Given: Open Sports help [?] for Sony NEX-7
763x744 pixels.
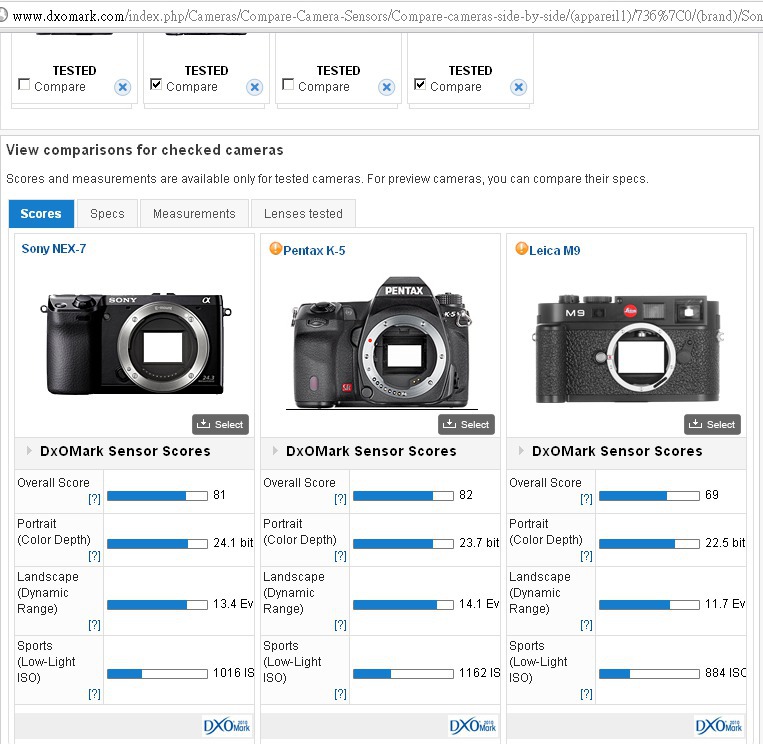Looking at the screenshot, I should tap(94, 694).
